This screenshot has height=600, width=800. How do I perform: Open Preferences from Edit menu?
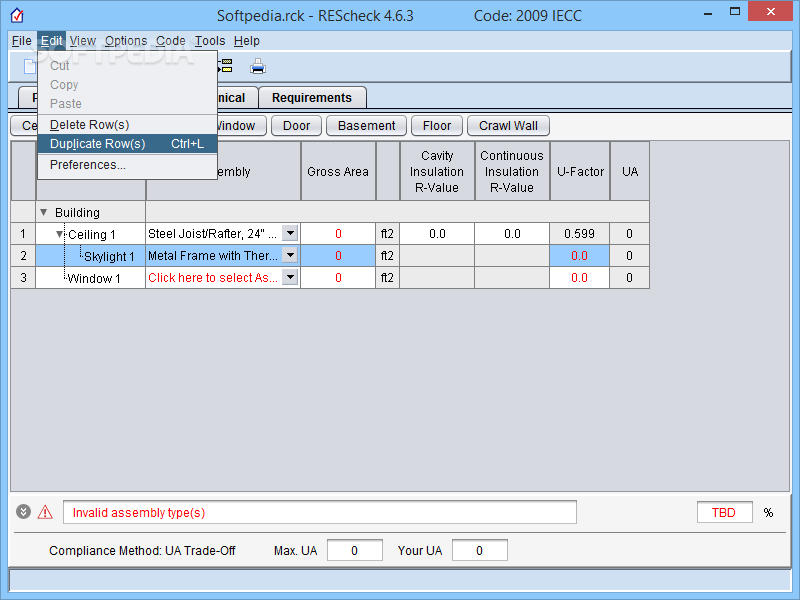(x=128, y=165)
